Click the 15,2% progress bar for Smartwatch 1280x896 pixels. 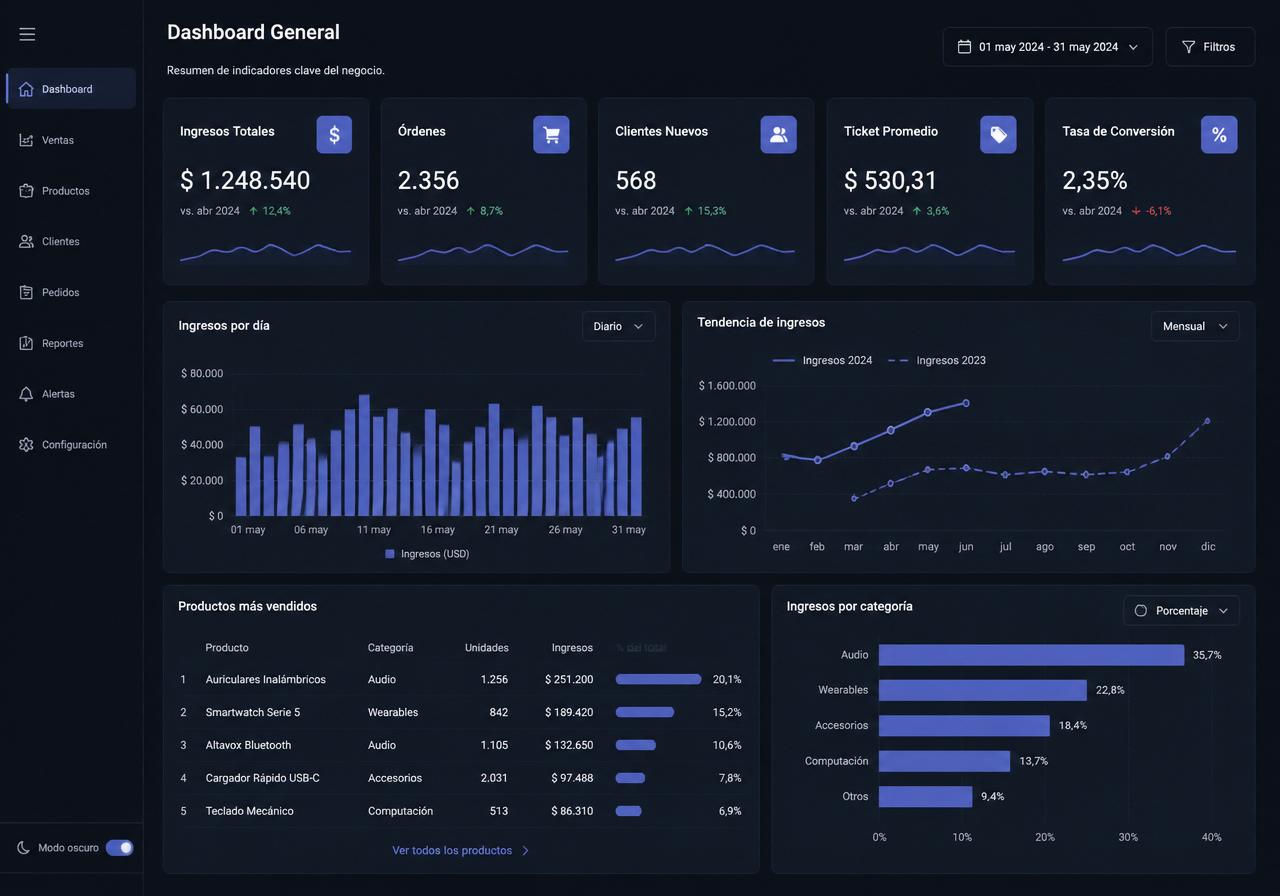pyautogui.click(x=645, y=713)
